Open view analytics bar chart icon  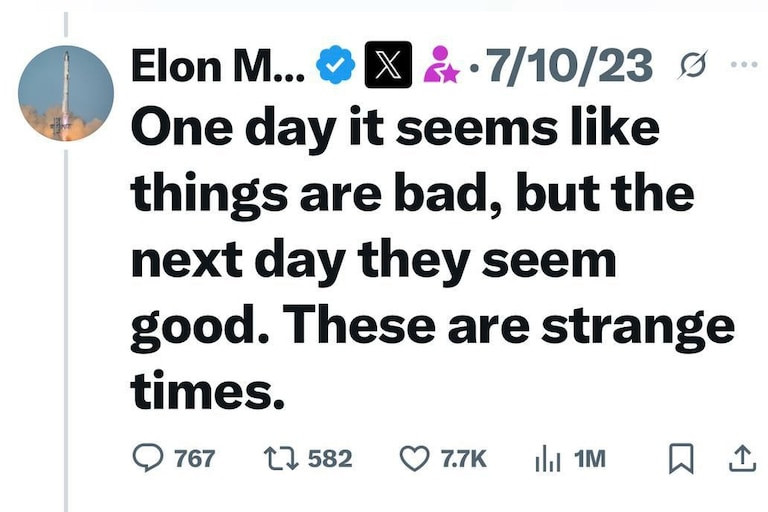click(x=548, y=458)
